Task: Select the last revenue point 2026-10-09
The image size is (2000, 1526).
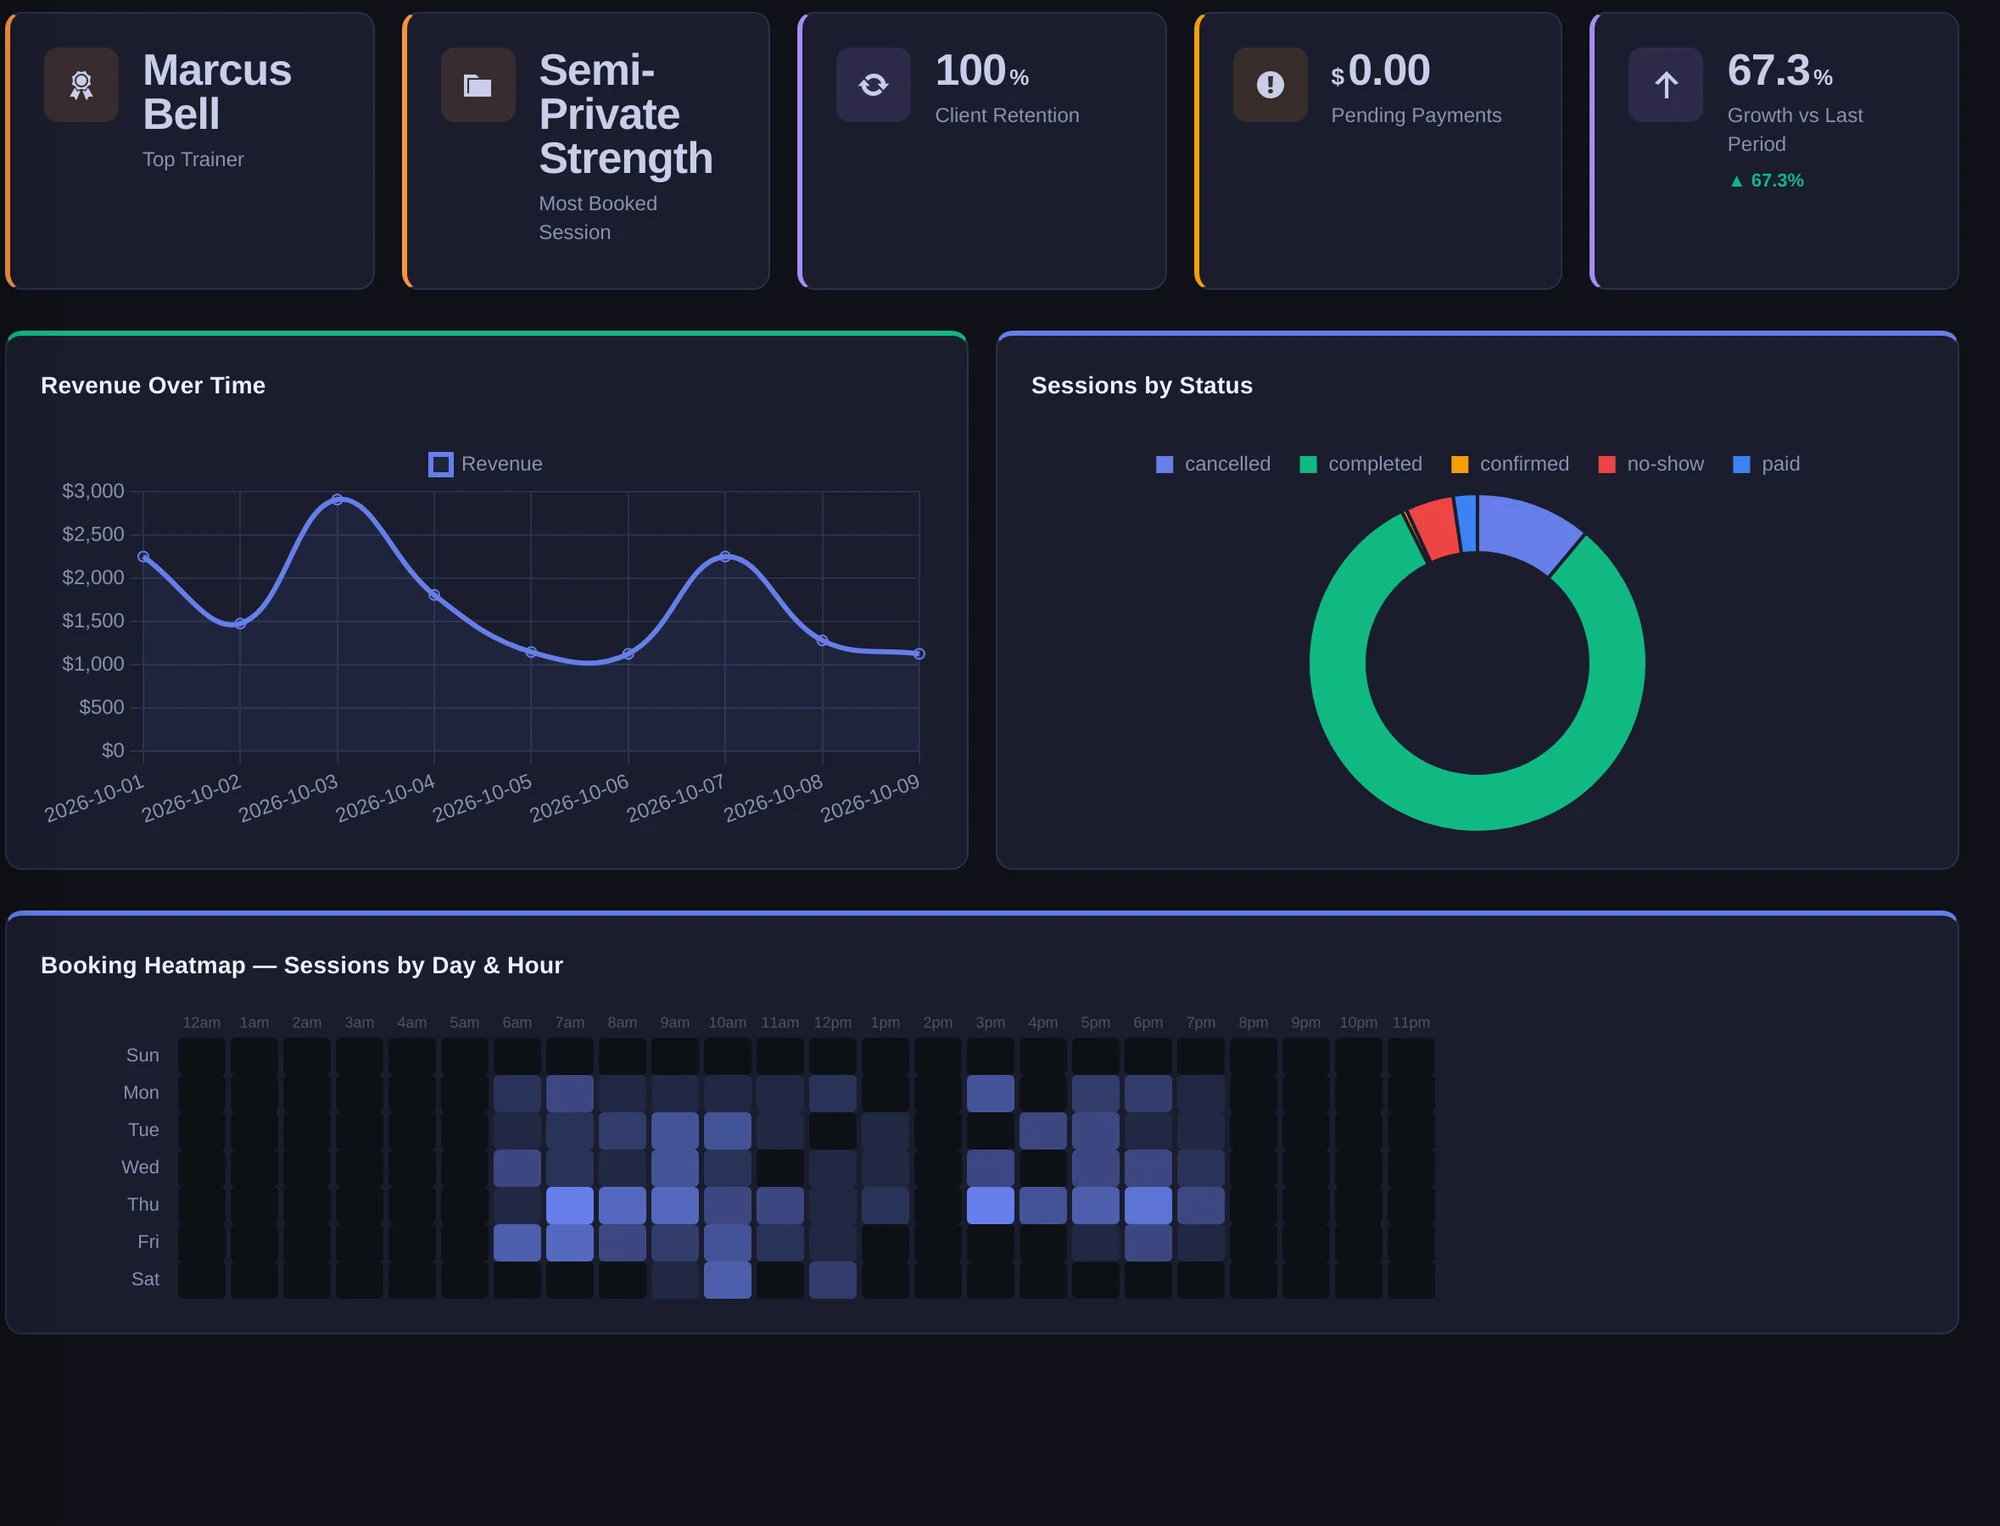Action: tap(919, 654)
